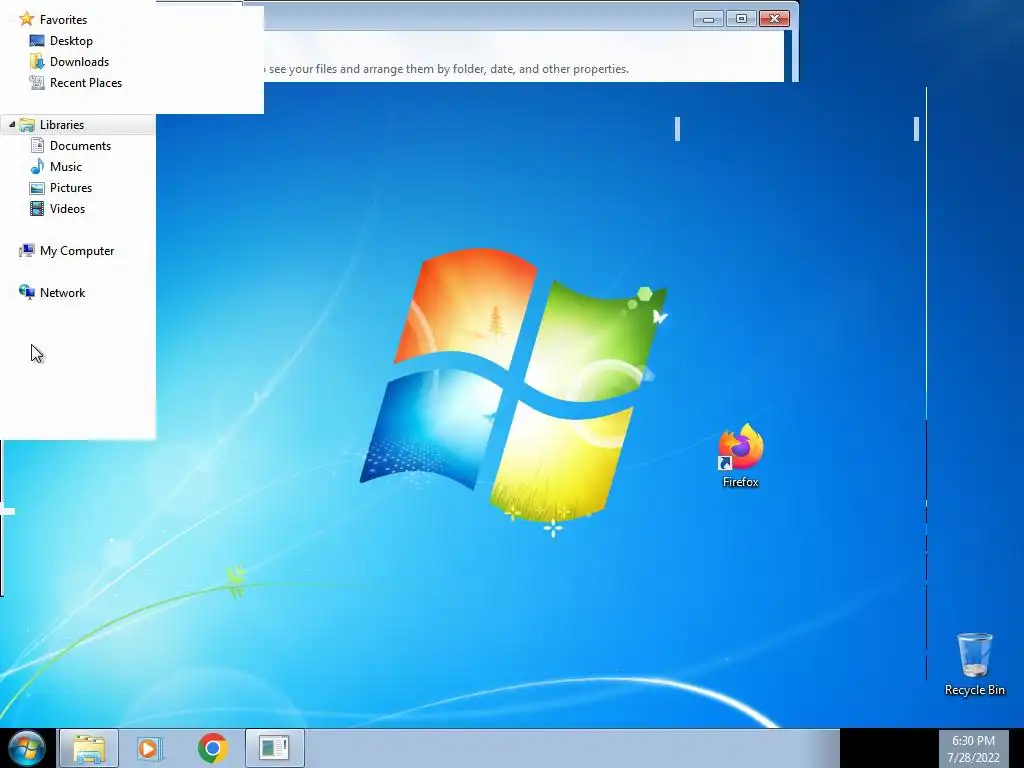Screen dimensions: 1024x768
Task: Maximize the Explorer window
Action: coord(741,19)
